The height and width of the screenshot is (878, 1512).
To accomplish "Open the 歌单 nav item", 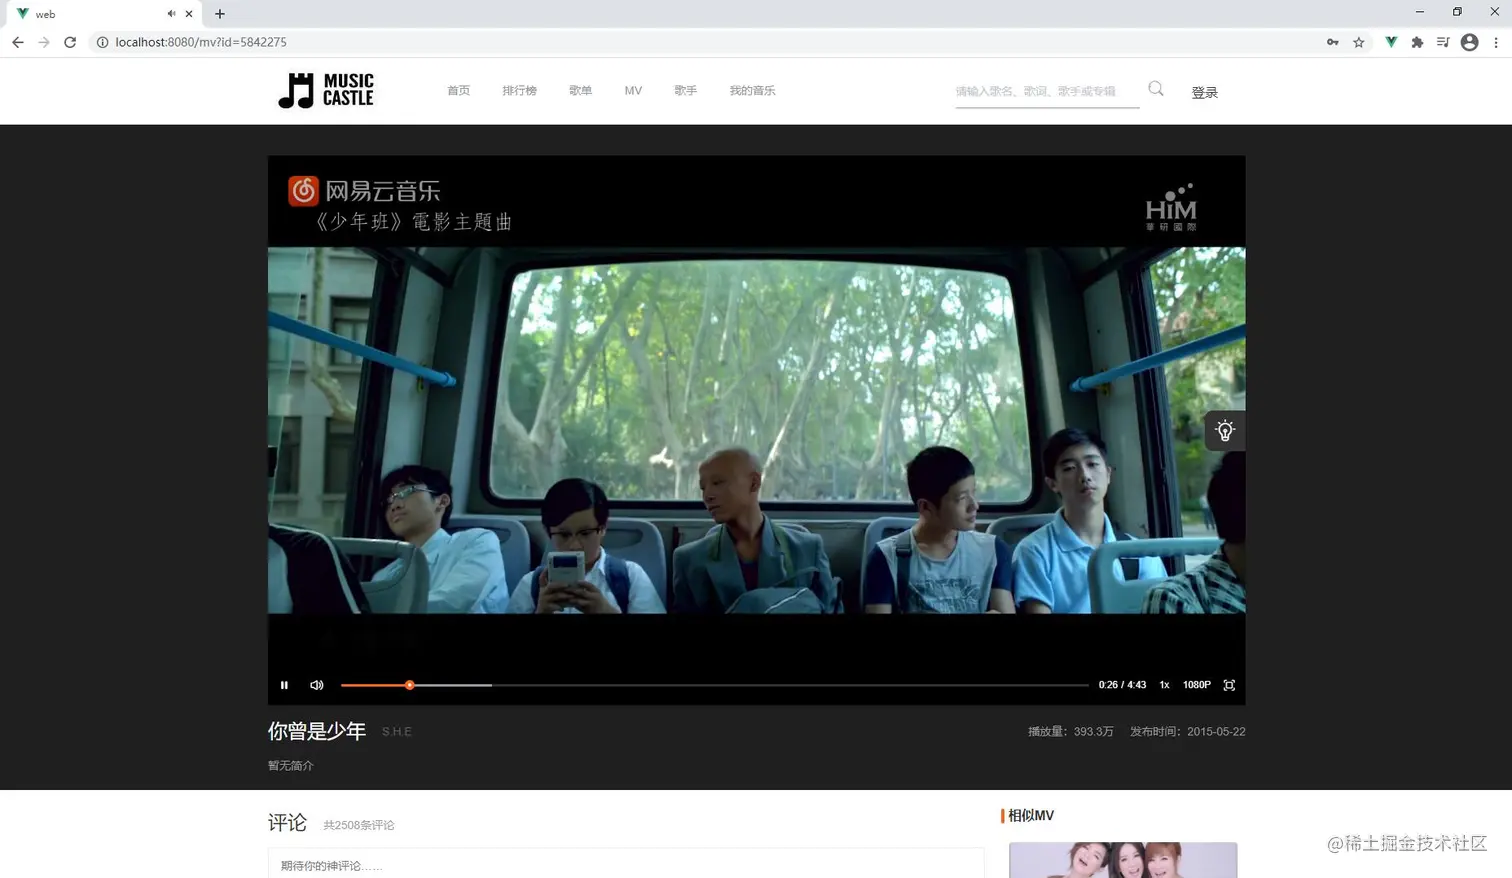I will point(580,91).
